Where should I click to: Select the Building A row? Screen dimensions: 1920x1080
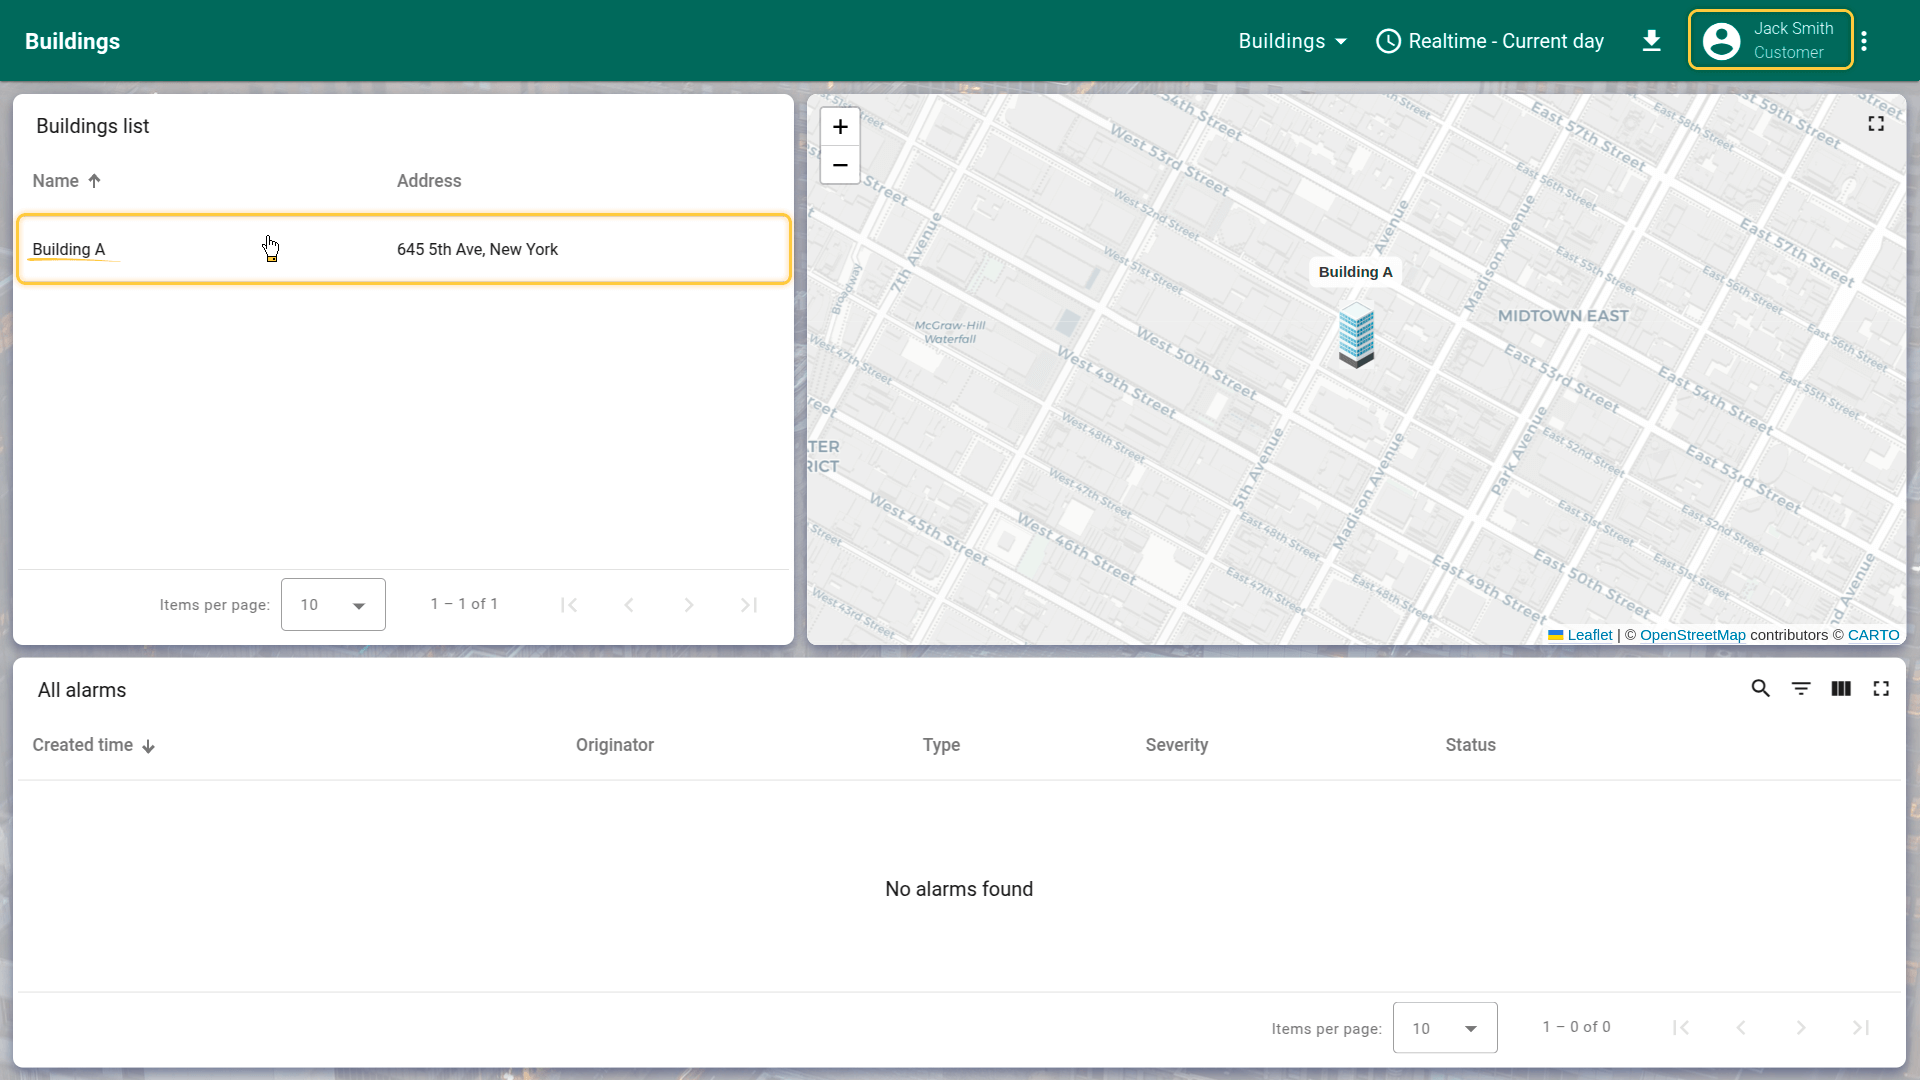click(x=403, y=249)
